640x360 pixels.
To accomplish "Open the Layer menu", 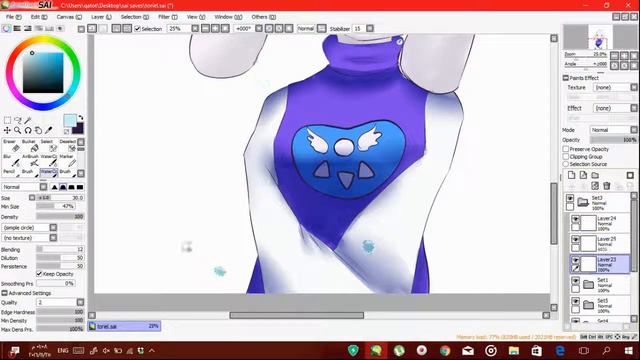I will tap(101, 17).
